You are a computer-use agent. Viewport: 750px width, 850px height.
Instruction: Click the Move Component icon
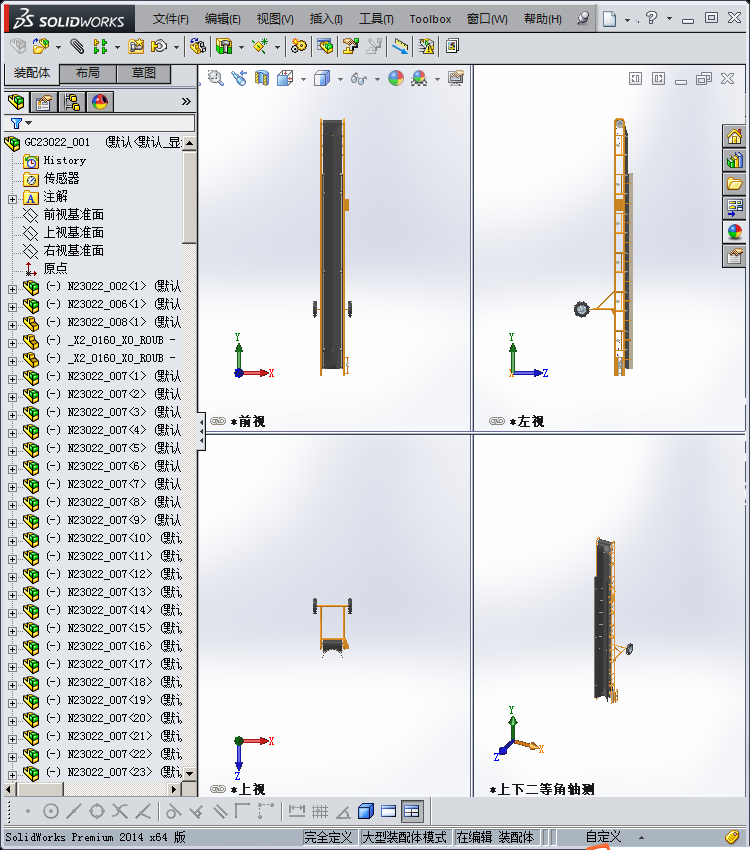click(159, 46)
